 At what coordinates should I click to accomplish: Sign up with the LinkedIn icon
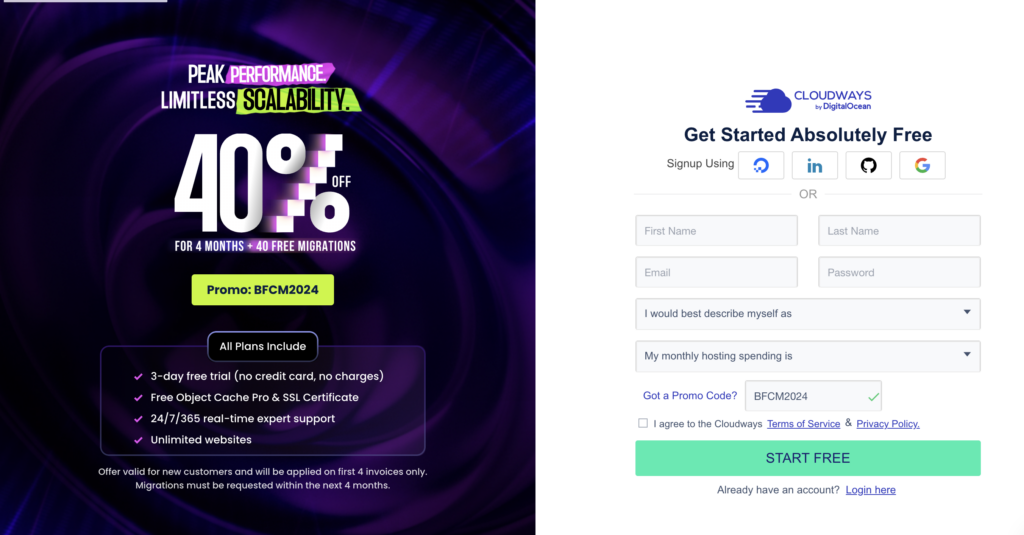(815, 165)
